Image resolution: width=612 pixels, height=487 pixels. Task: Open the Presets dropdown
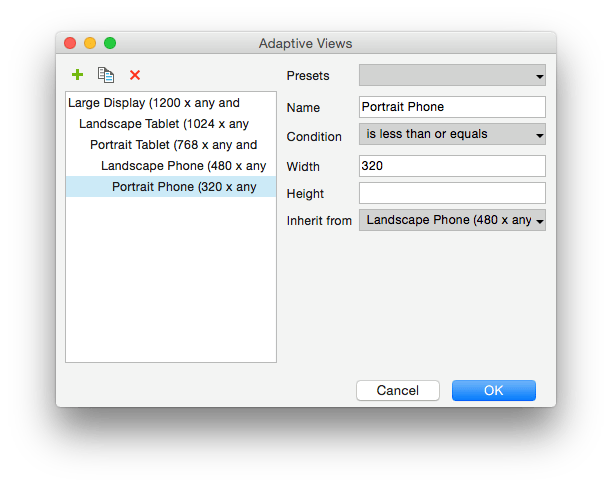click(452, 75)
